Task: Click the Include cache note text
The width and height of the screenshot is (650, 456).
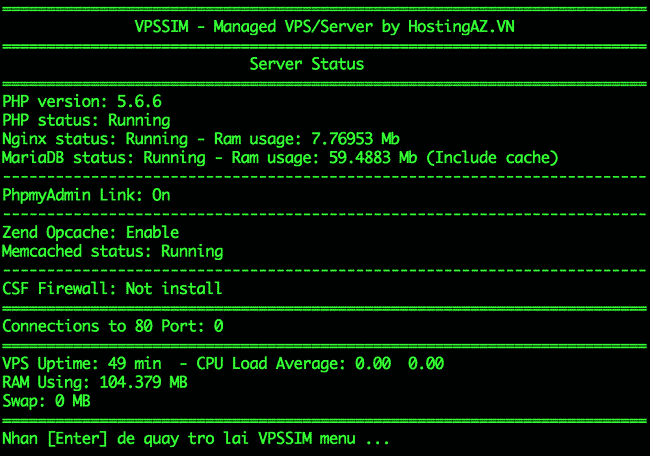Action: [492, 158]
